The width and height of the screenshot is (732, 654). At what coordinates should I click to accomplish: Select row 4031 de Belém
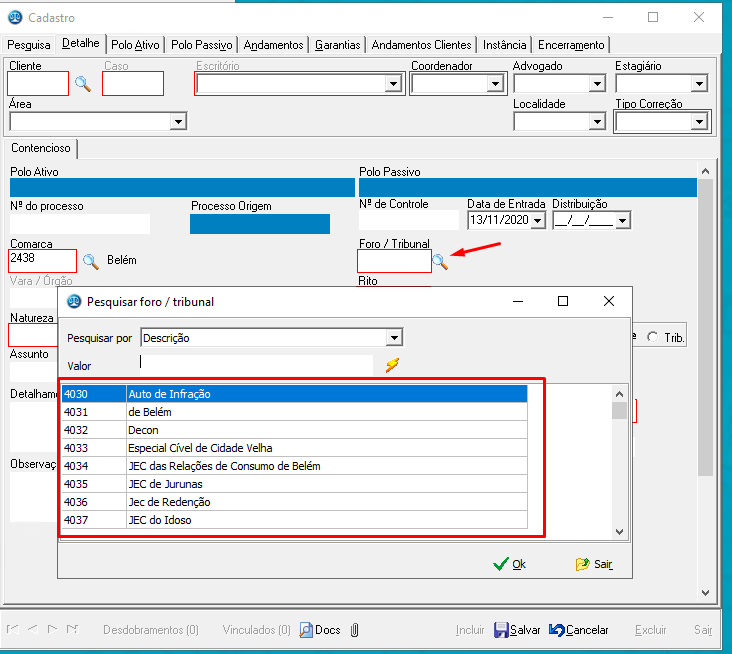295,412
